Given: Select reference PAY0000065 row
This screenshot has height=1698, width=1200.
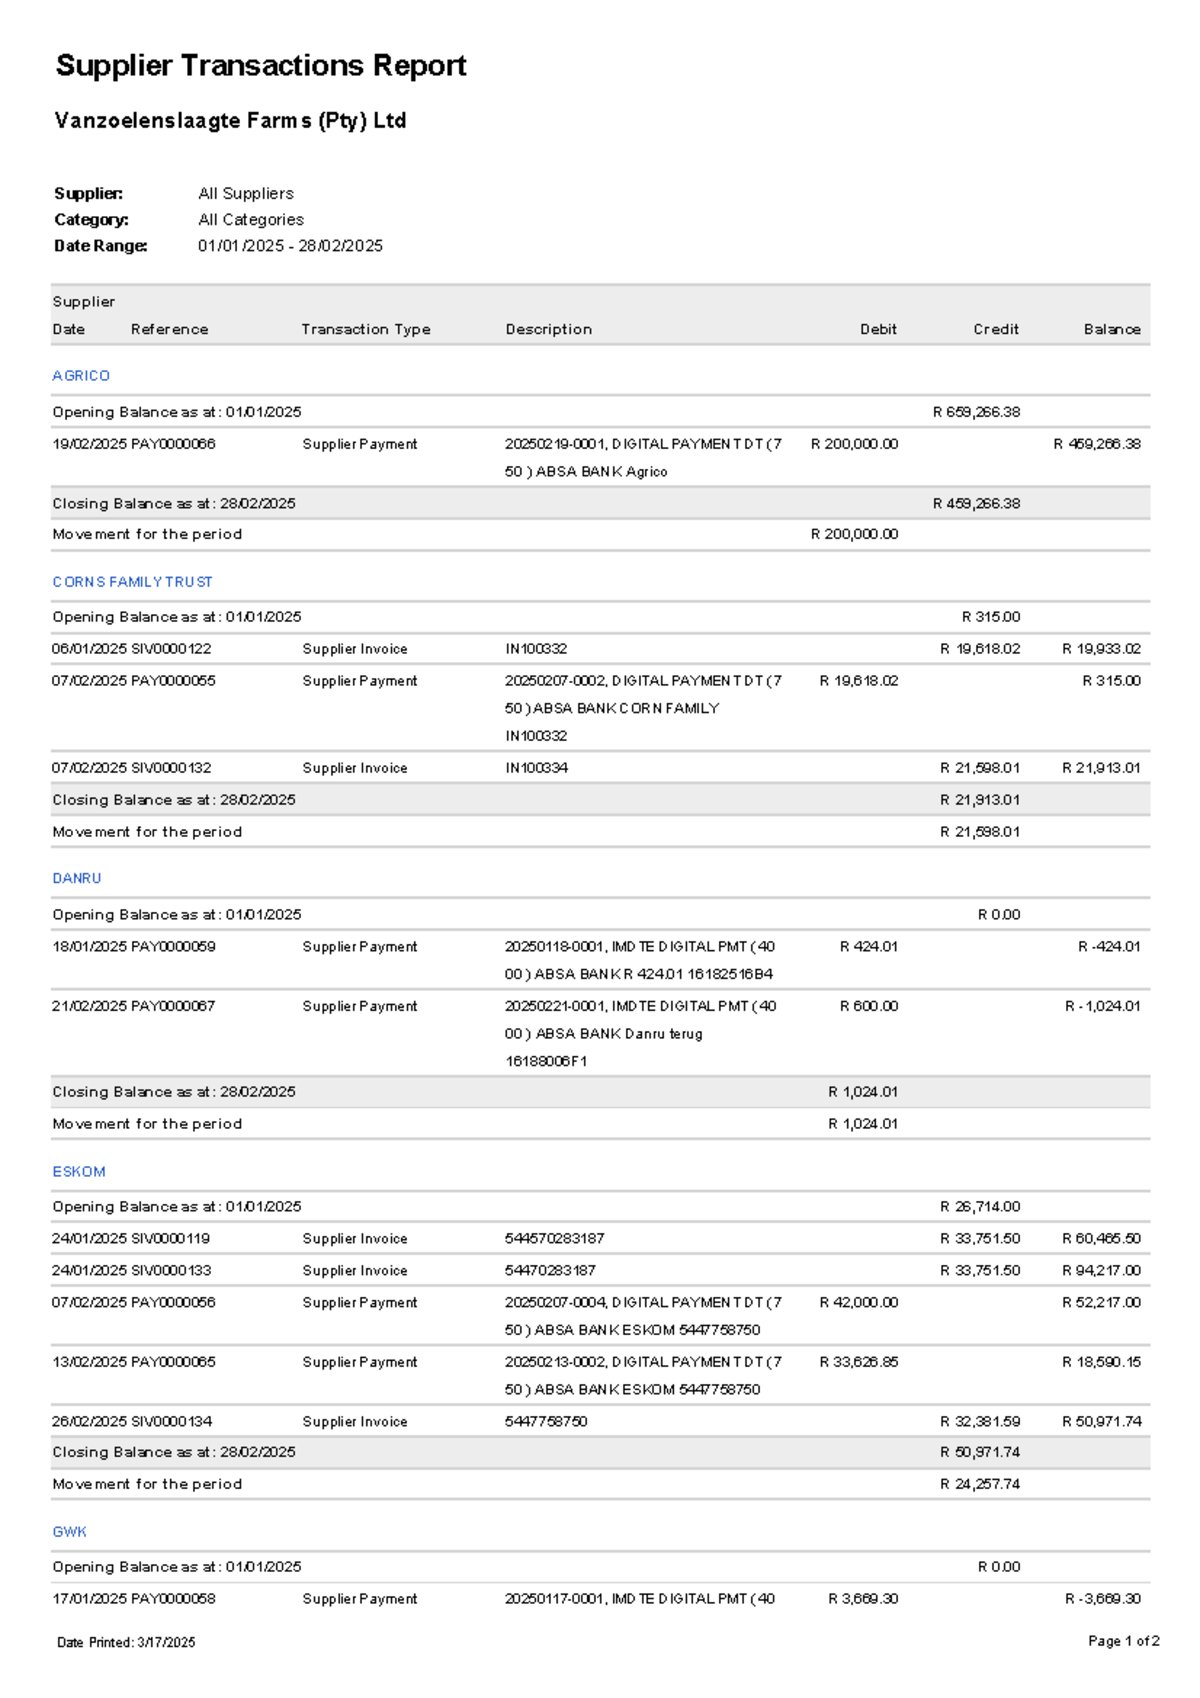Looking at the screenshot, I should (600, 1375).
